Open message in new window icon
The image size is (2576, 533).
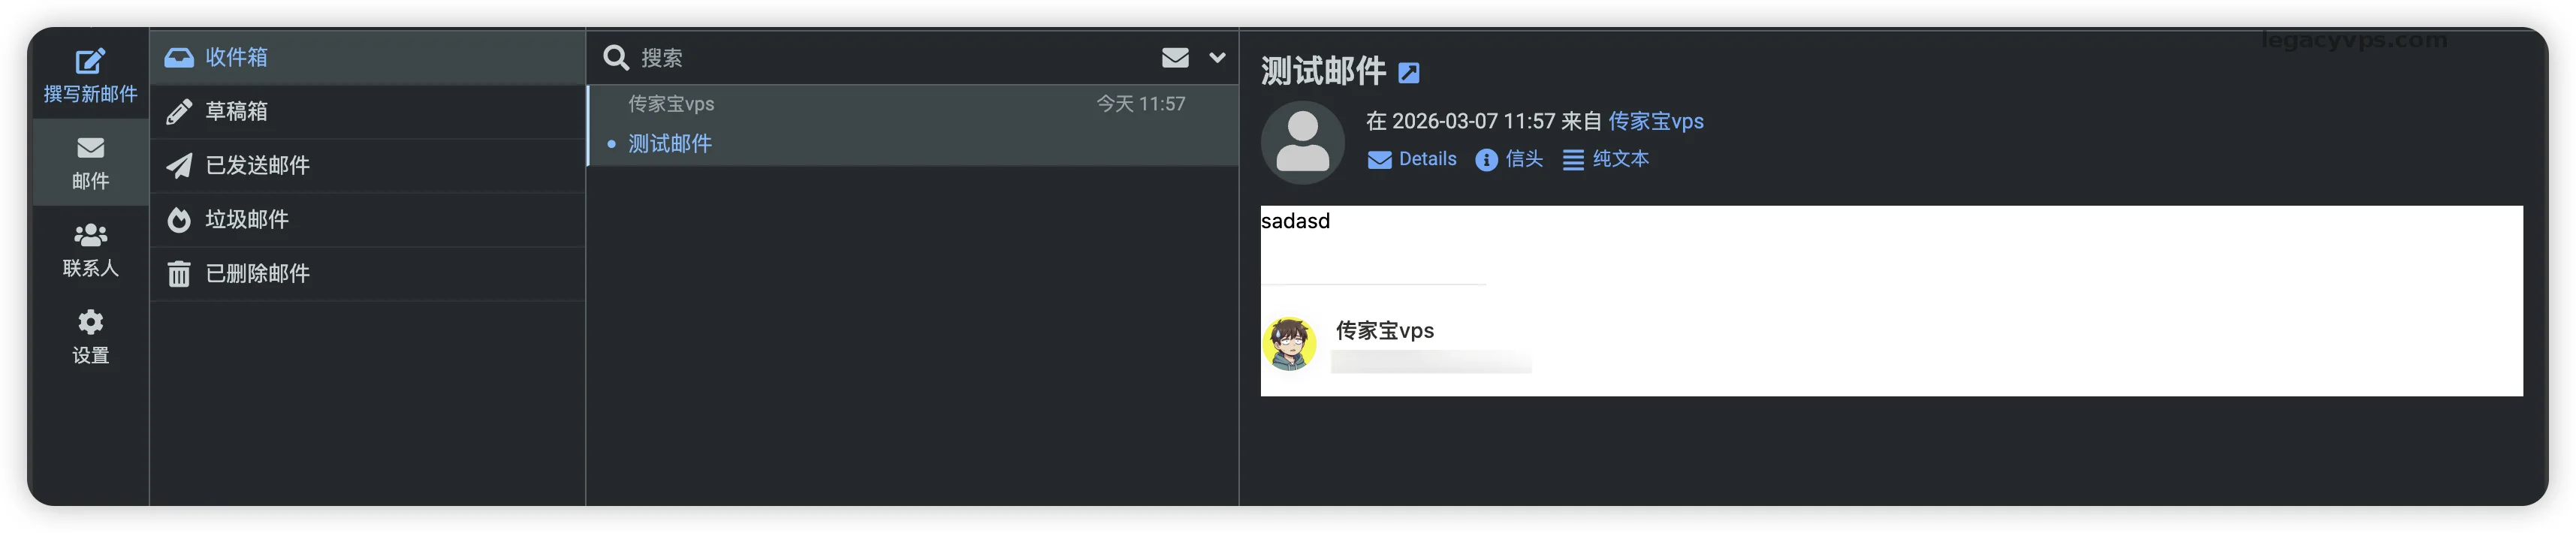[x=1409, y=73]
